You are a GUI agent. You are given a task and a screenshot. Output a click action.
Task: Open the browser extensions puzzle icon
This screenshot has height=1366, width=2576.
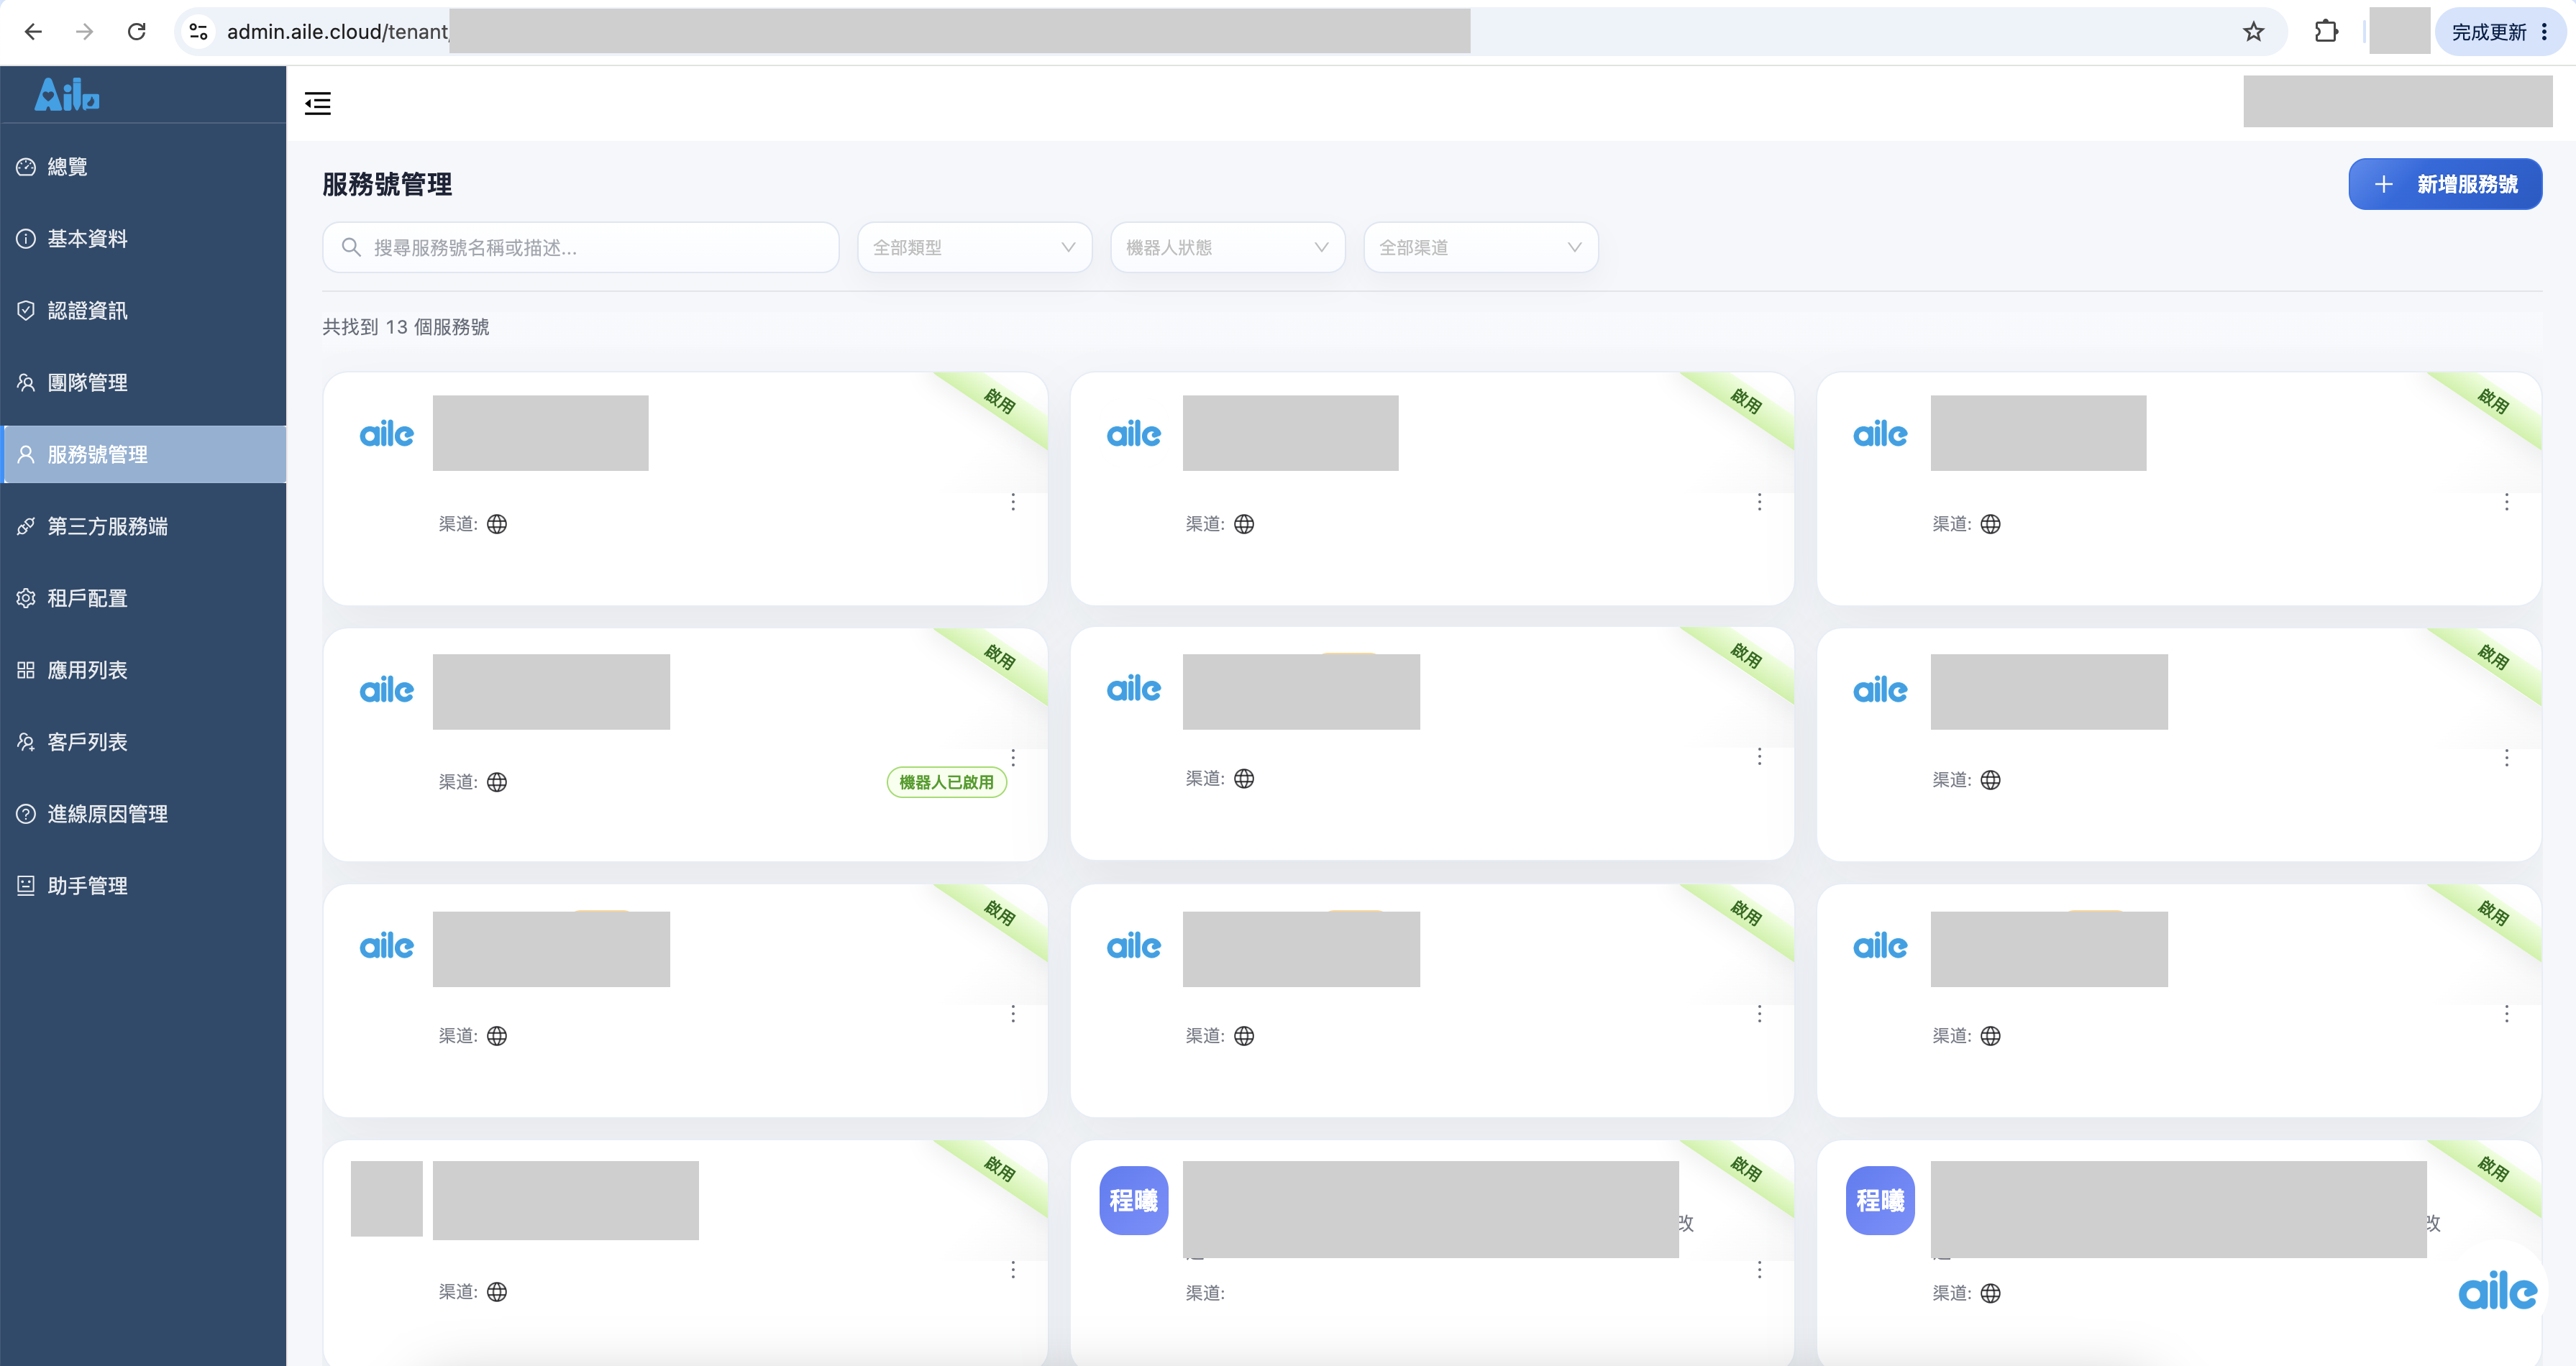pos(2327,32)
